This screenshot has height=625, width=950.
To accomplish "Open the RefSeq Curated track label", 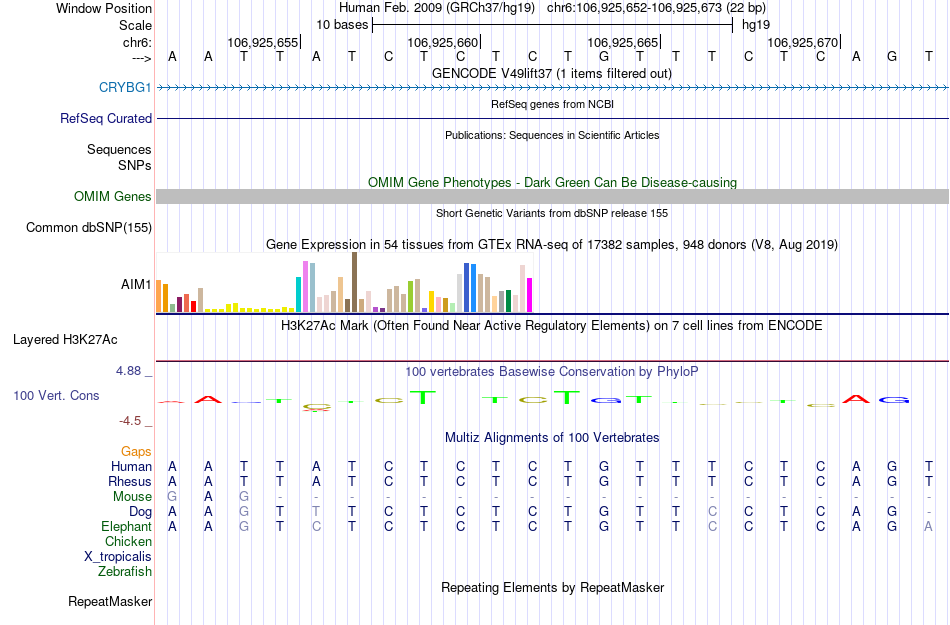I will [105, 118].
